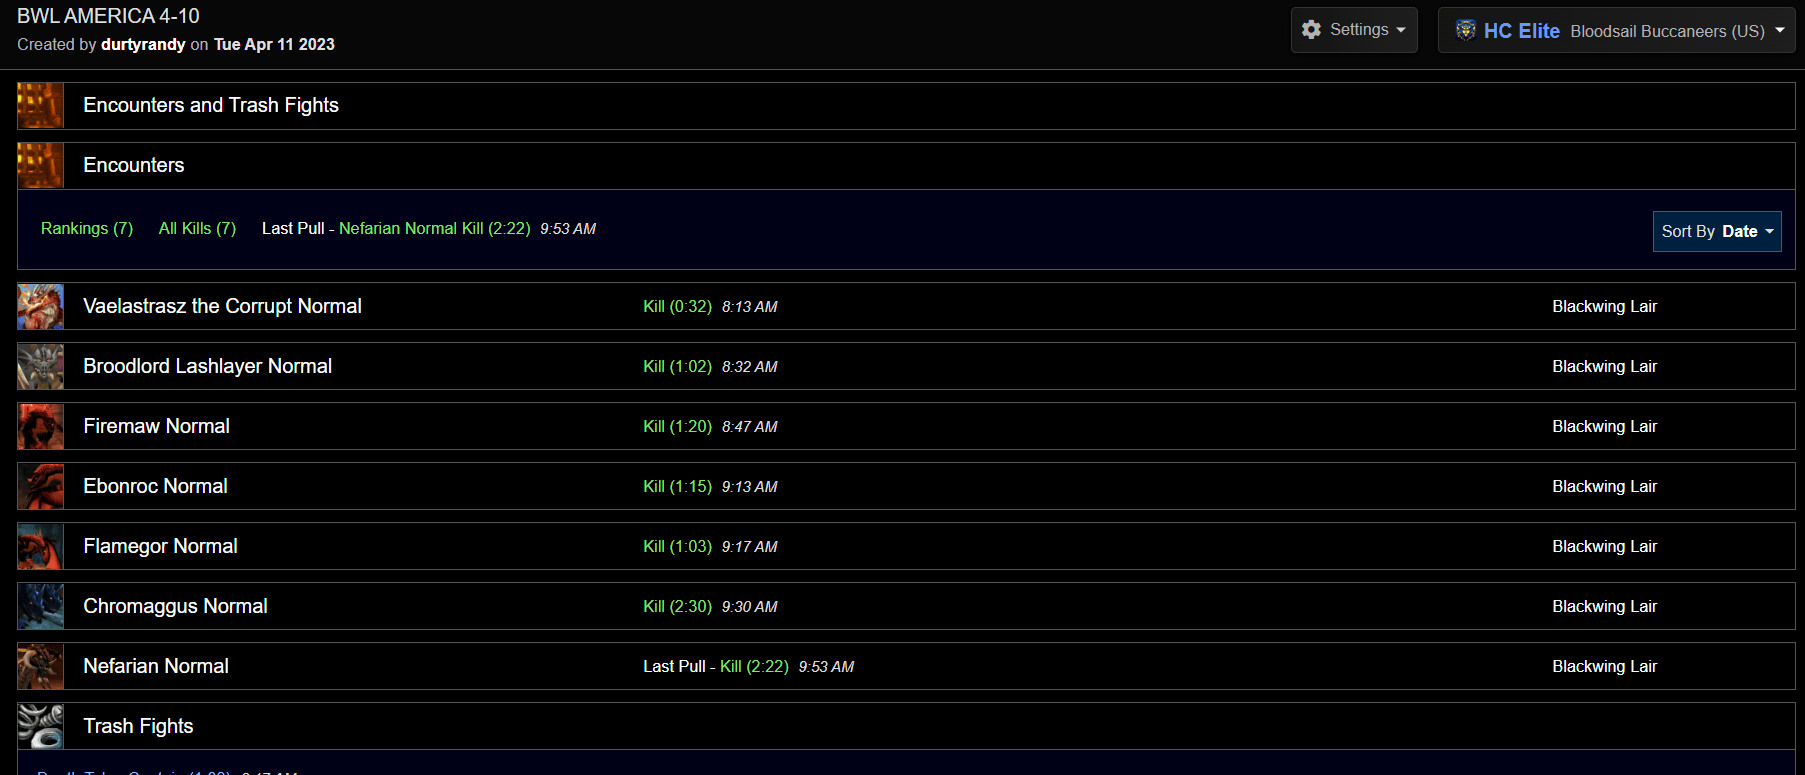Click the Settings gear icon
The image size is (1805, 775).
pos(1312,30)
